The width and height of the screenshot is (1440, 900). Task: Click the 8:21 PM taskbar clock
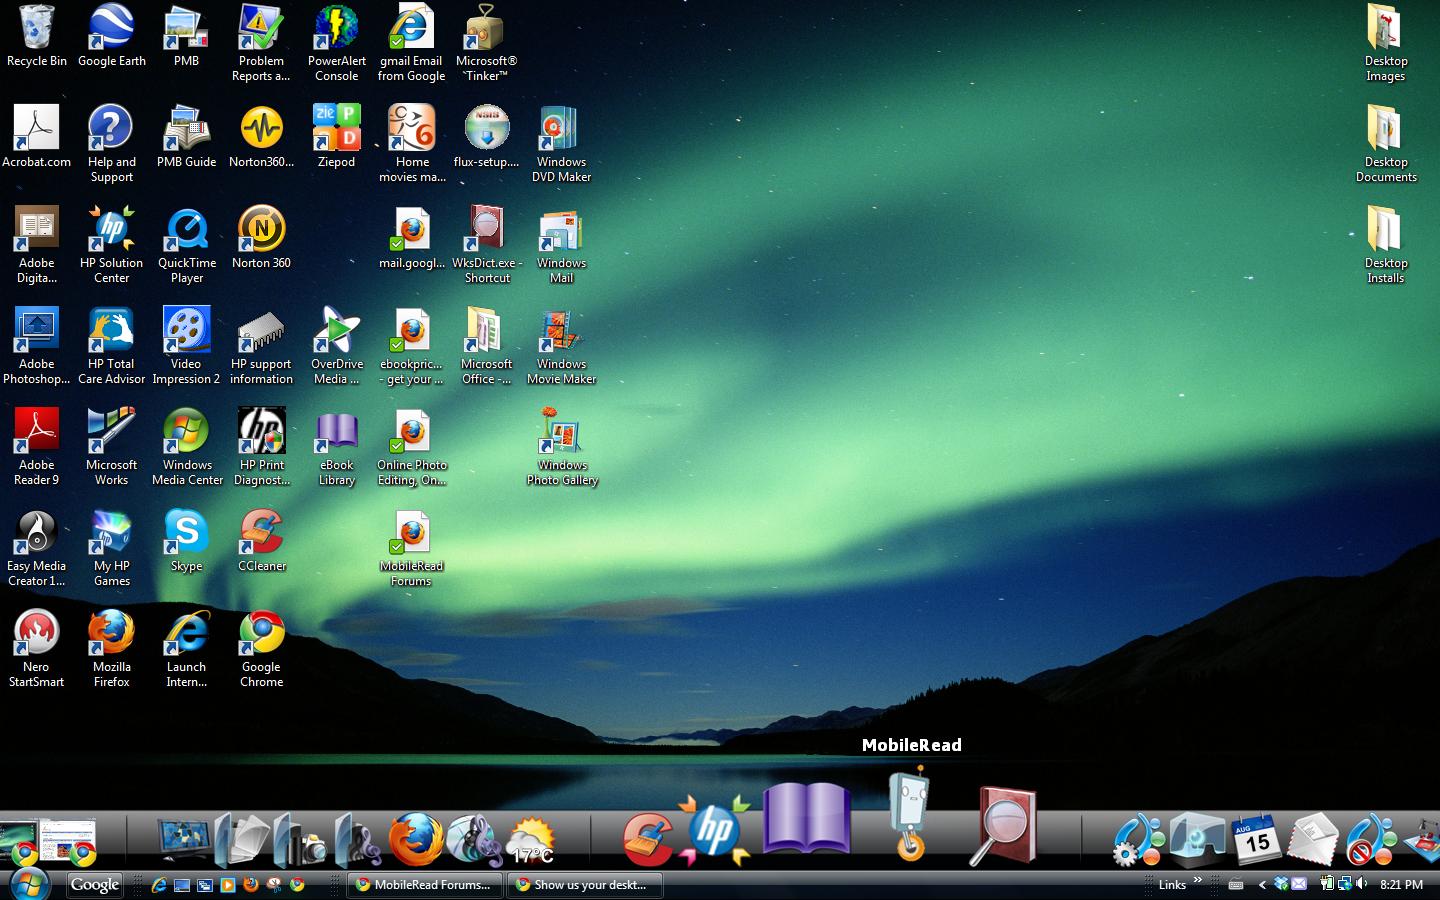1401,885
